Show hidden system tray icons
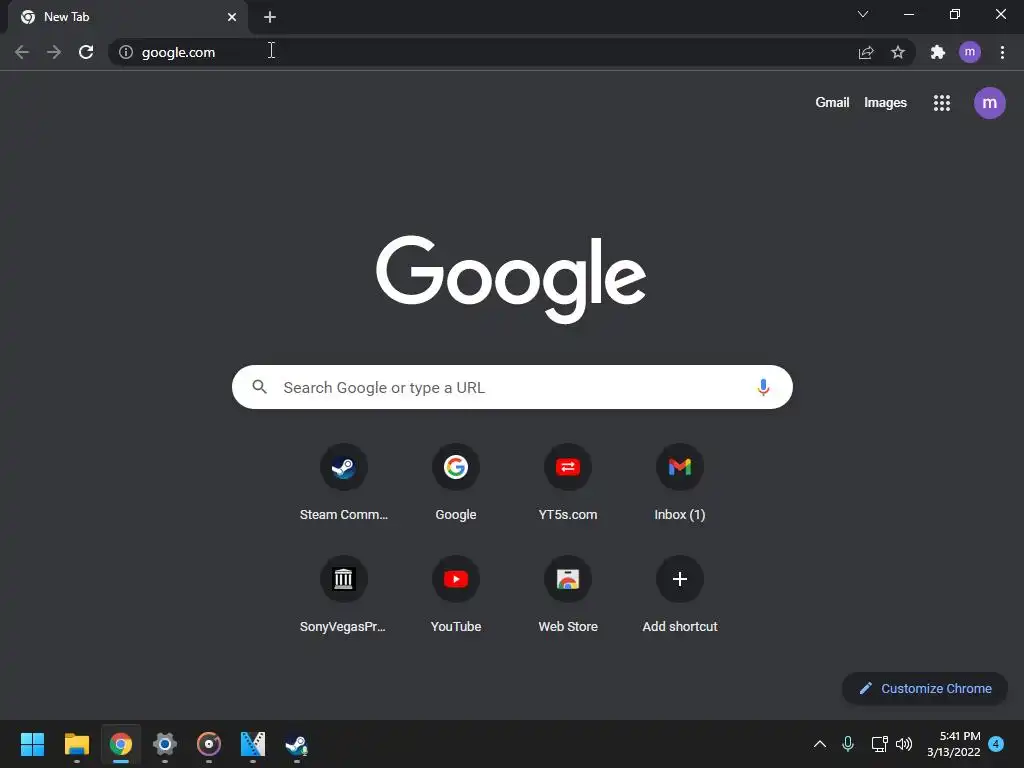This screenshot has width=1024, height=768. (820, 744)
